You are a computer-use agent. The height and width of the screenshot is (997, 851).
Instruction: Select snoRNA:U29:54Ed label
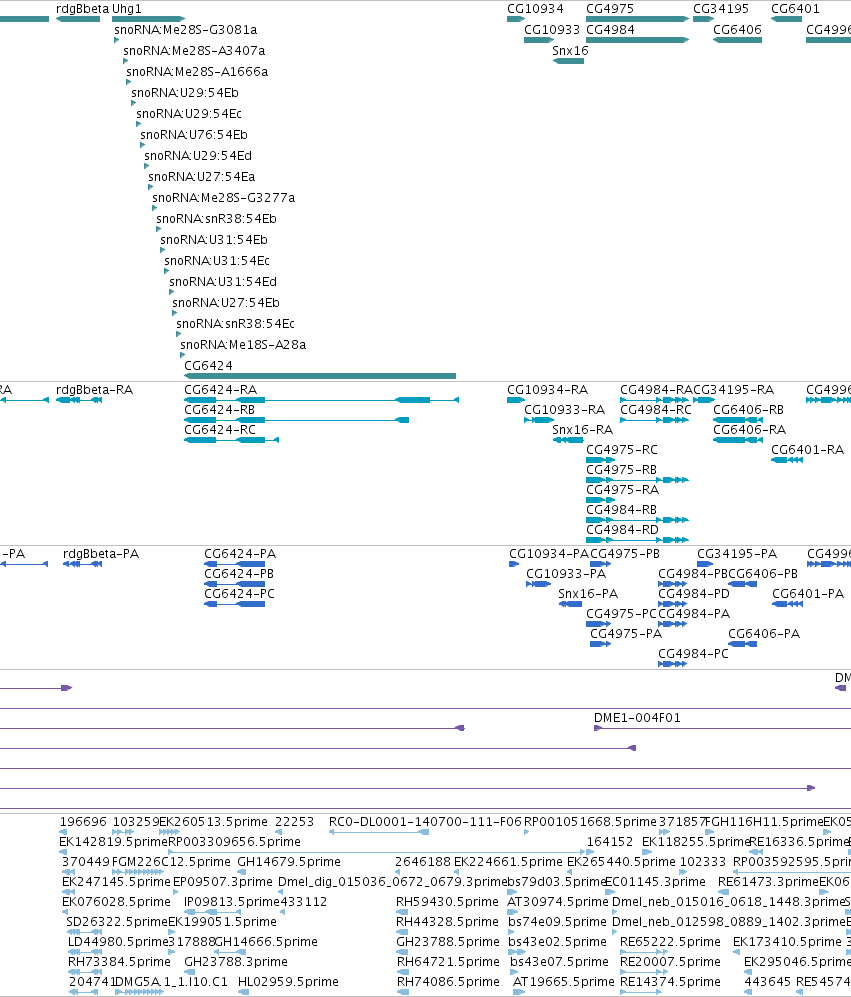[198, 156]
